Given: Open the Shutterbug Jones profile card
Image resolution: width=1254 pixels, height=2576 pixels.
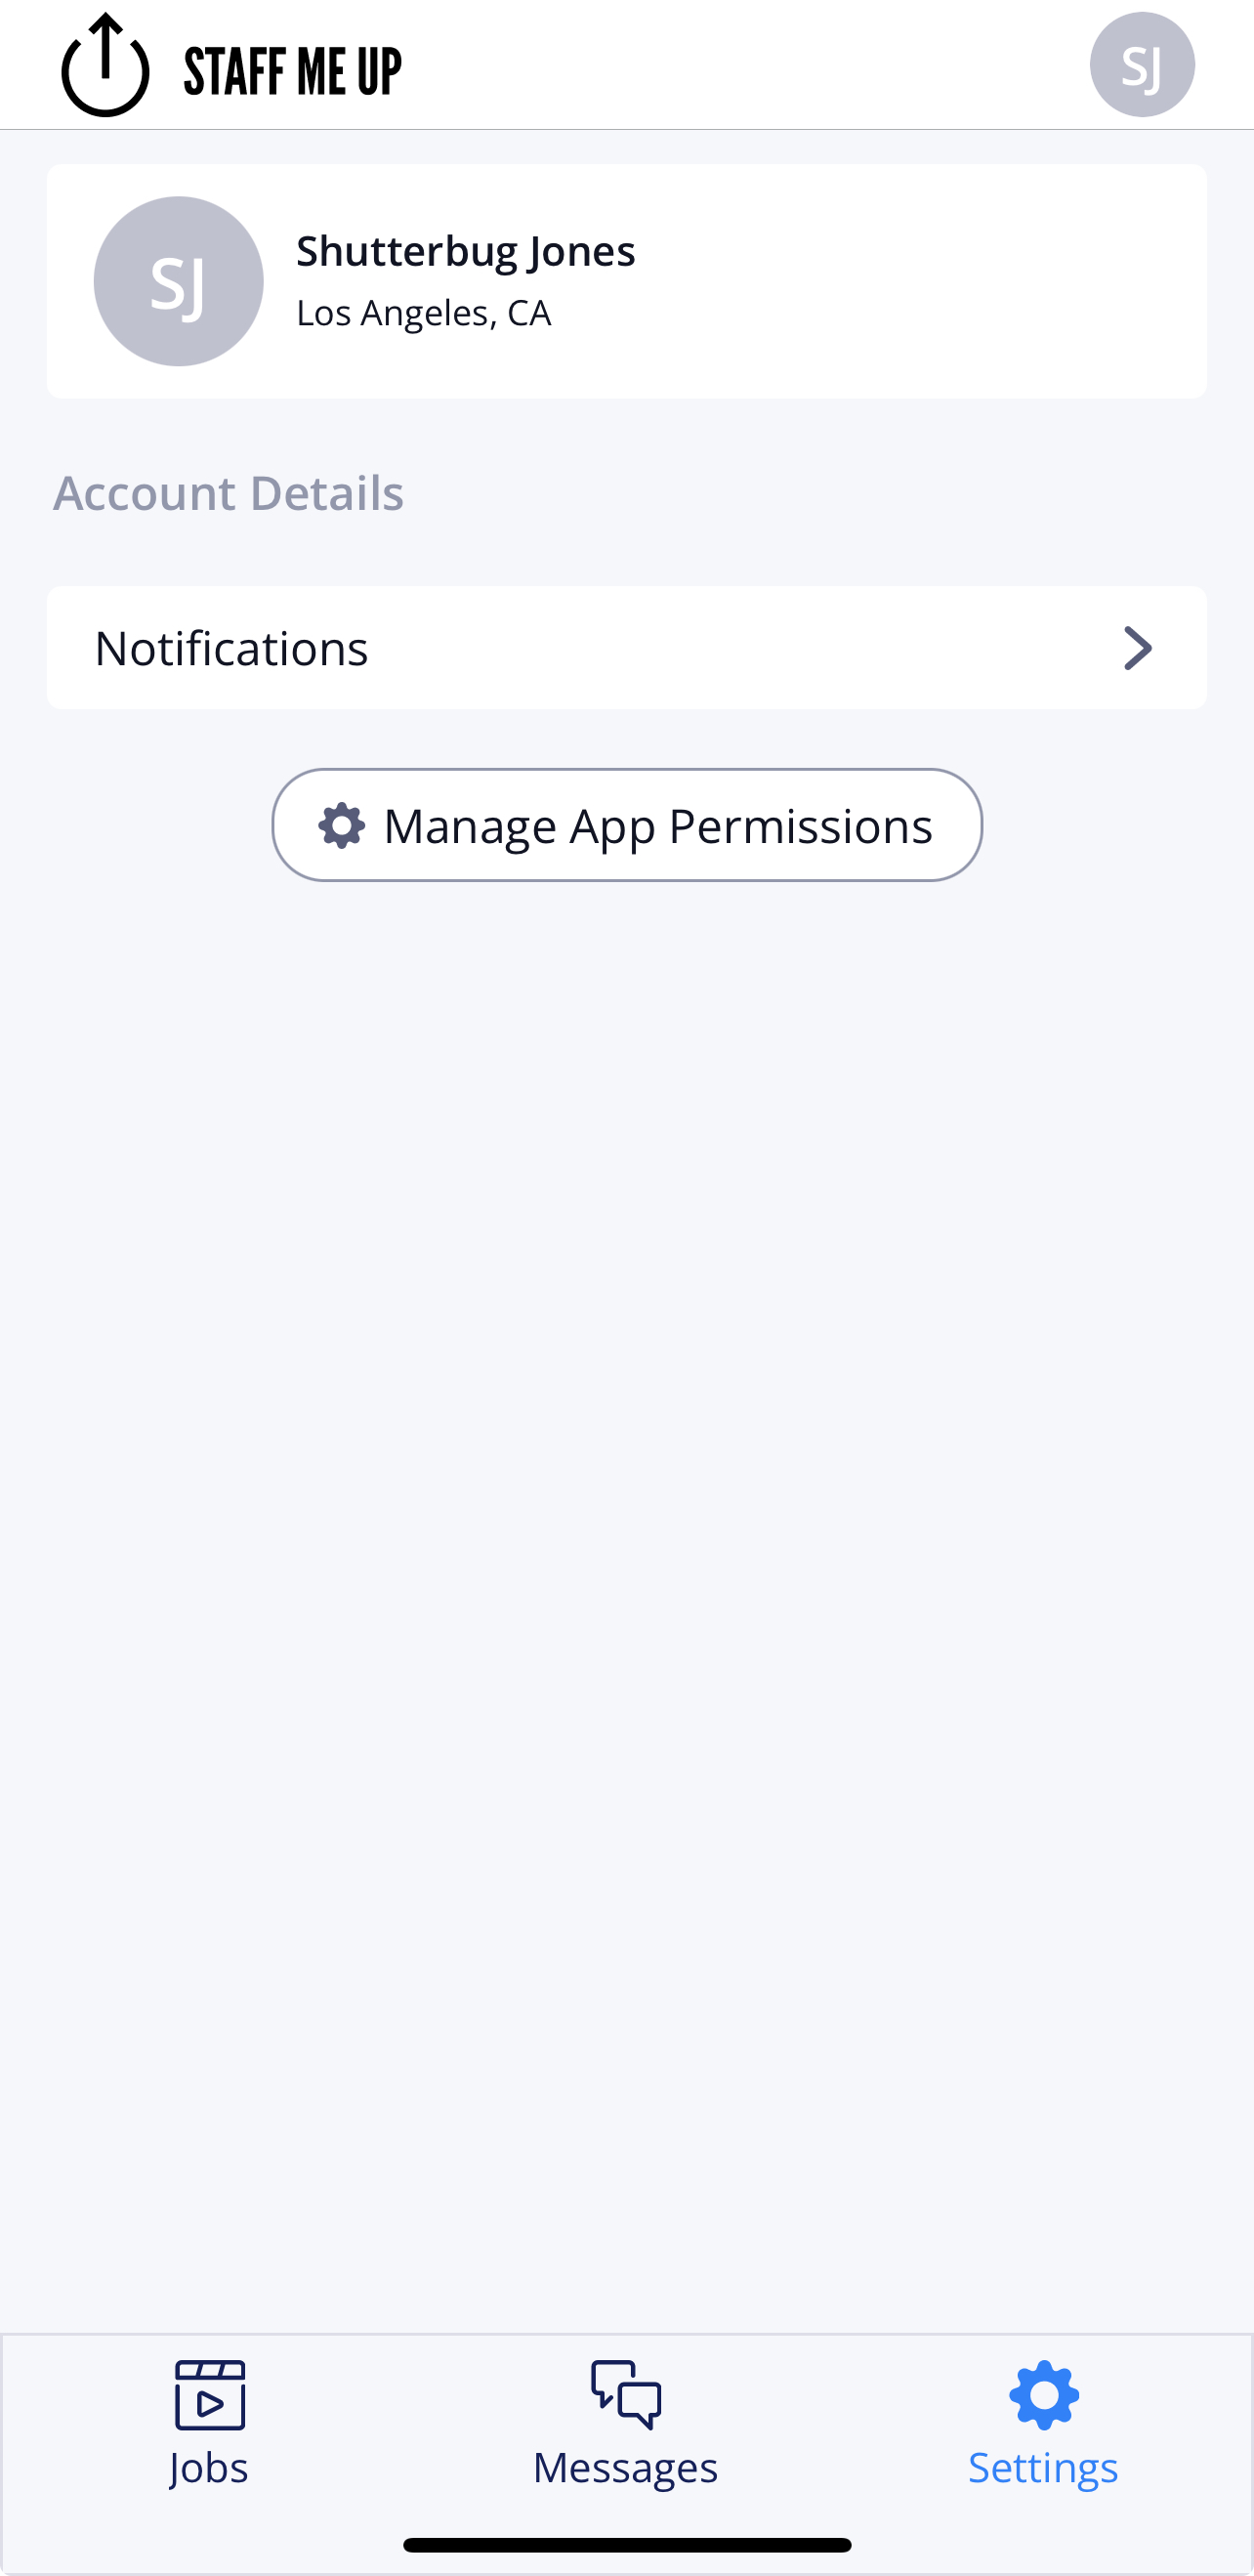Looking at the screenshot, I should click(x=627, y=281).
